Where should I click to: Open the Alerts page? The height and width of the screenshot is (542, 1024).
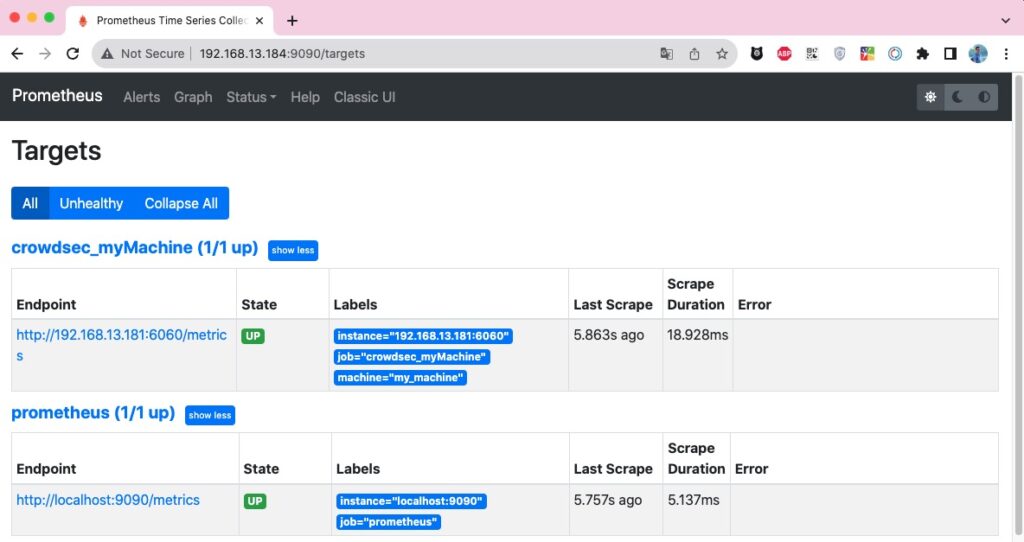click(x=142, y=97)
